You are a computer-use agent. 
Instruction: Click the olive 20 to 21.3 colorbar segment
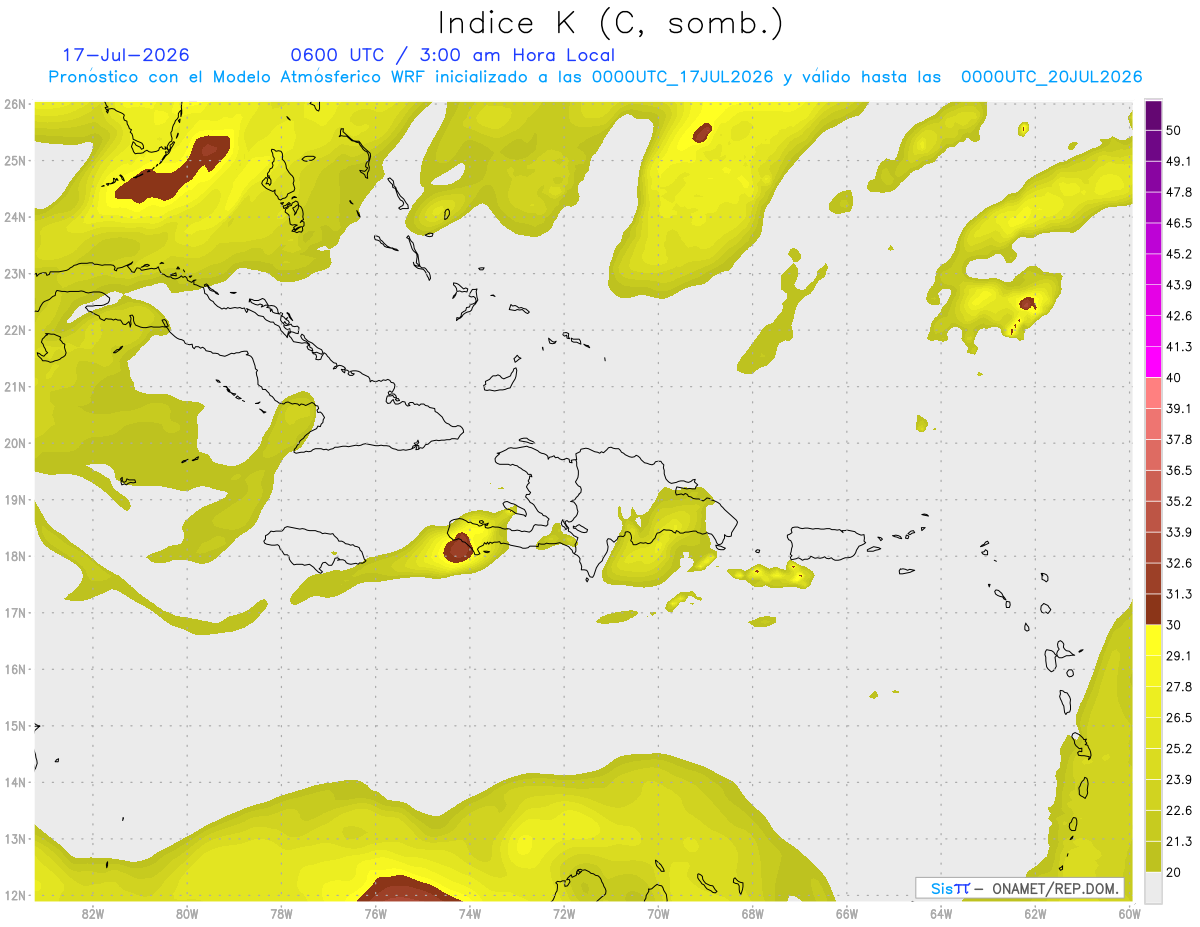point(1153,856)
